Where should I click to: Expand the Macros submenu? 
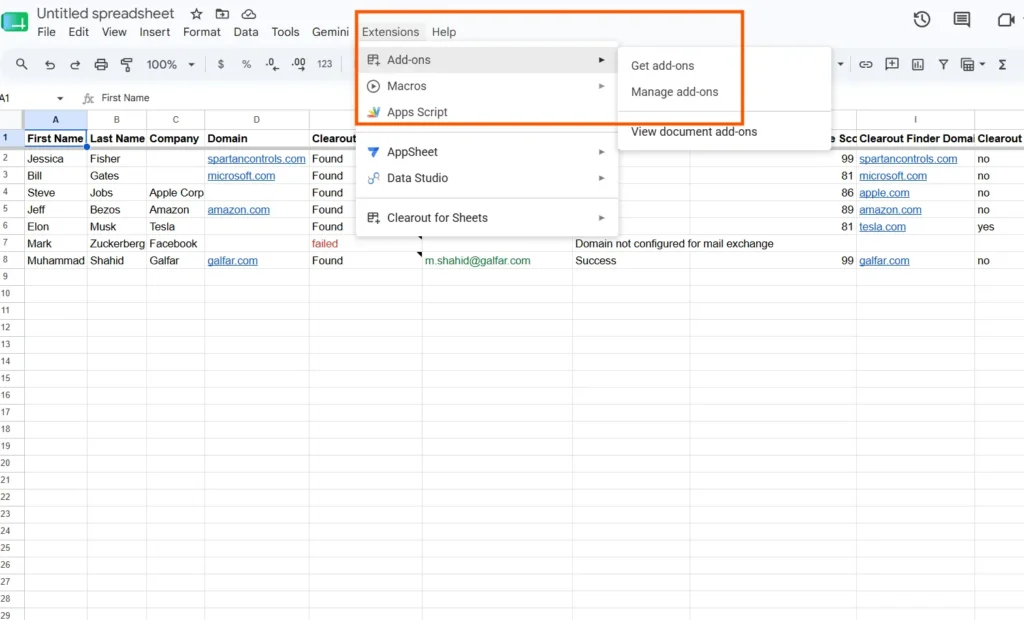click(487, 86)
